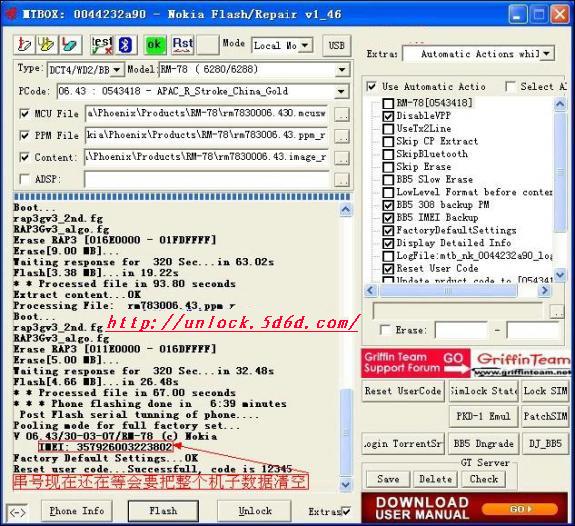
Task: Click the Lock SIM button
Action: [545, 391]
